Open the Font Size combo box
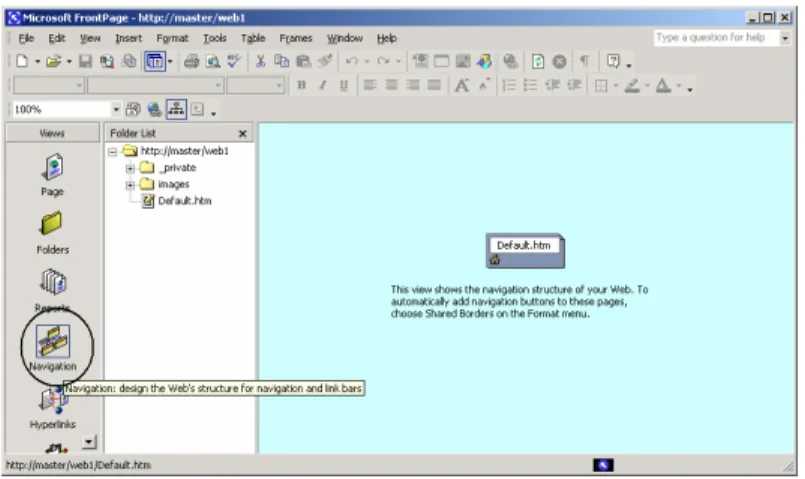The height and width of the screenshot is (479, 805). [256, 85]
